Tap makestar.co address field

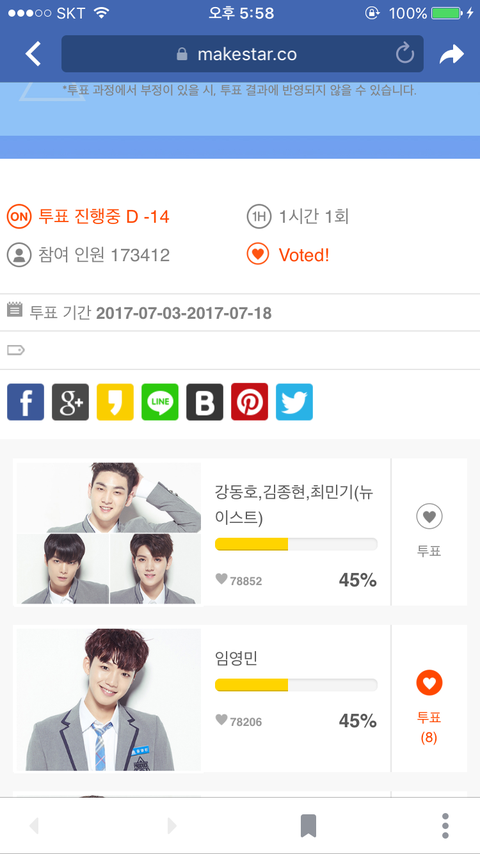click(x=242, y=54)
